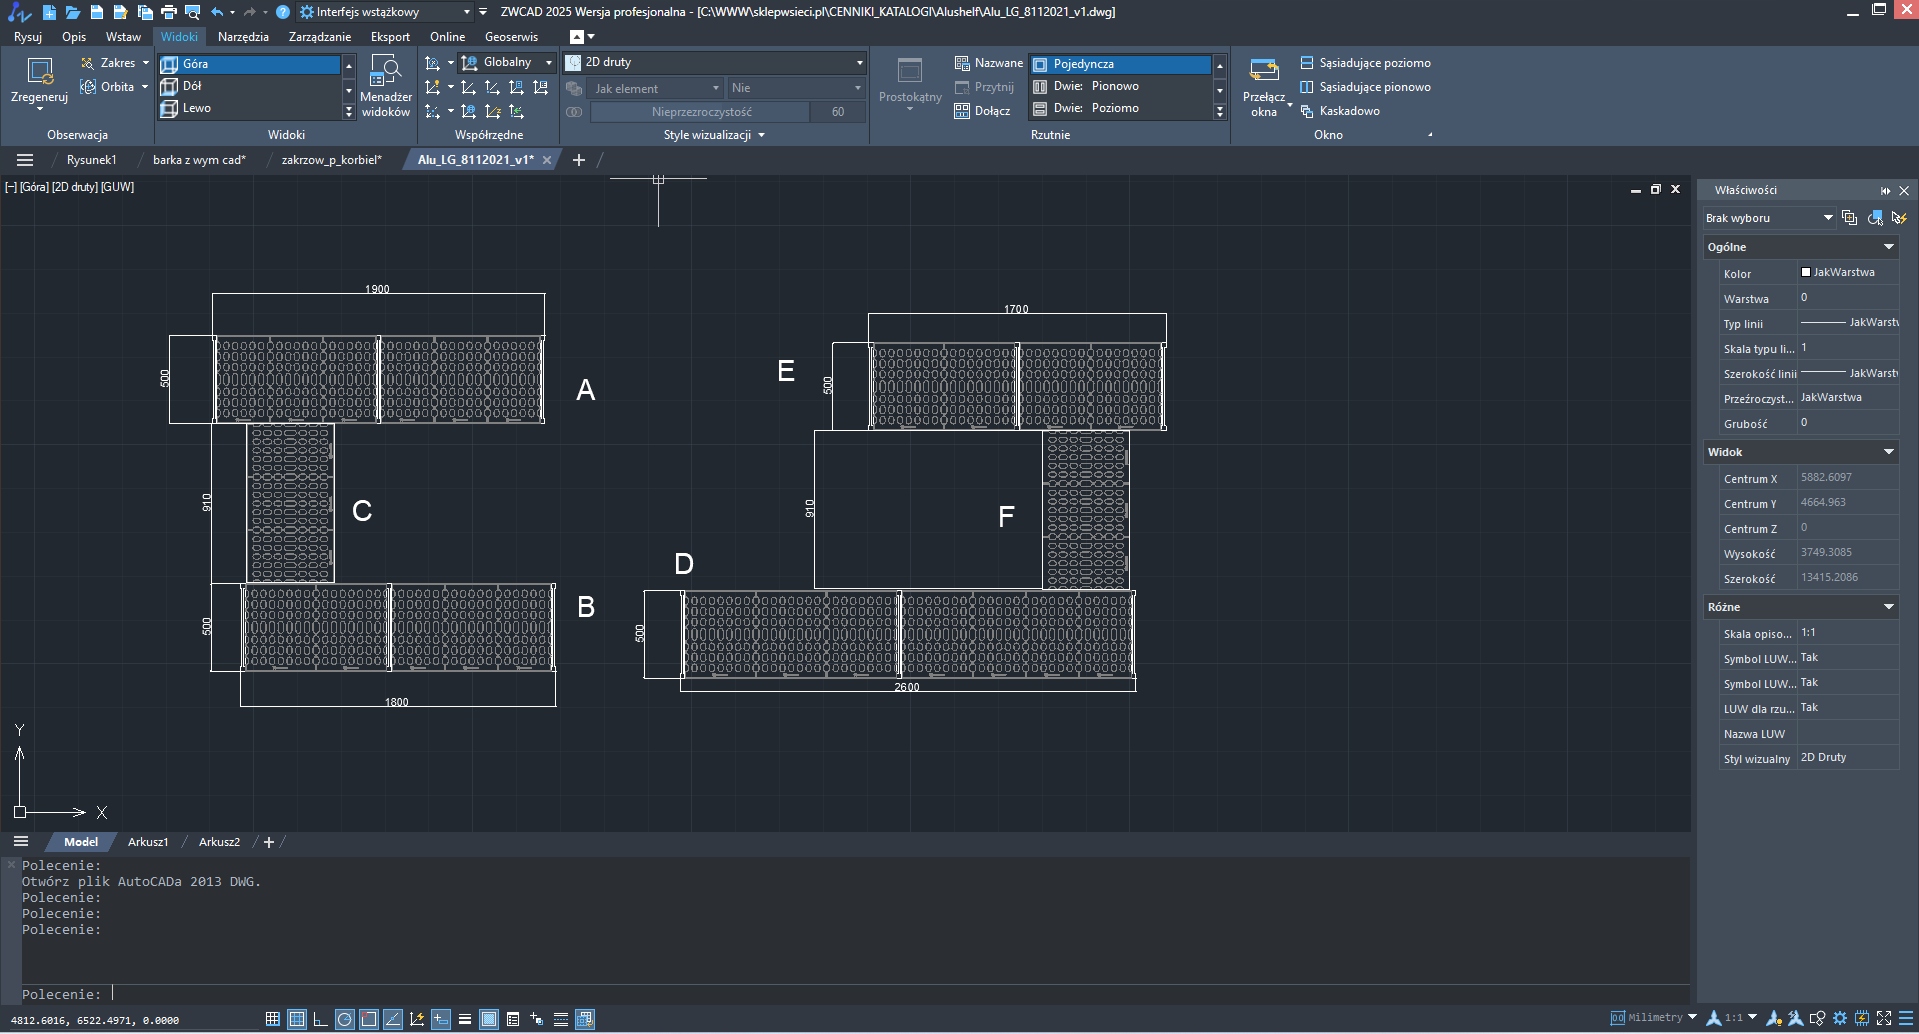Open the Narzędzia ribbon tab
This screenshot has height=1034, width=1919.
point(243,37)
